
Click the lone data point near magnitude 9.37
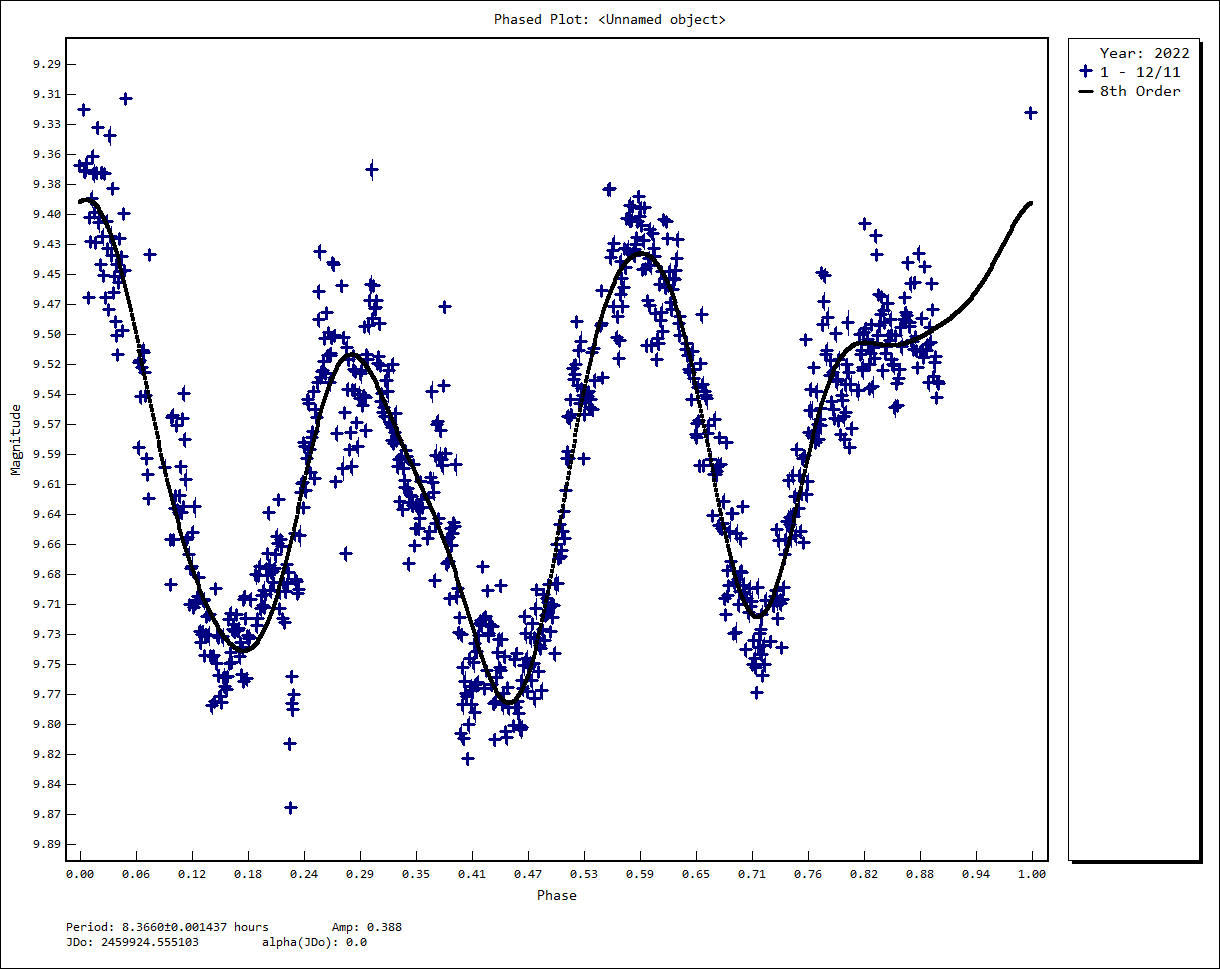pos(371,170)
